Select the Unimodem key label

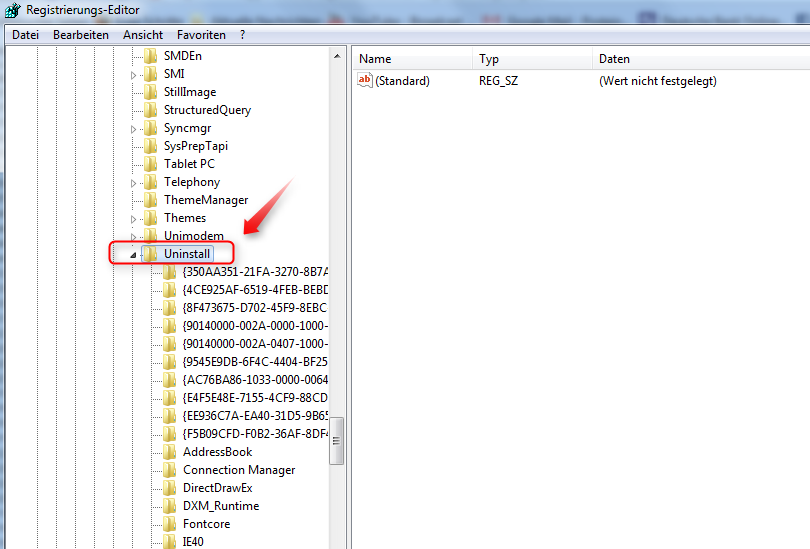point(194,236)
